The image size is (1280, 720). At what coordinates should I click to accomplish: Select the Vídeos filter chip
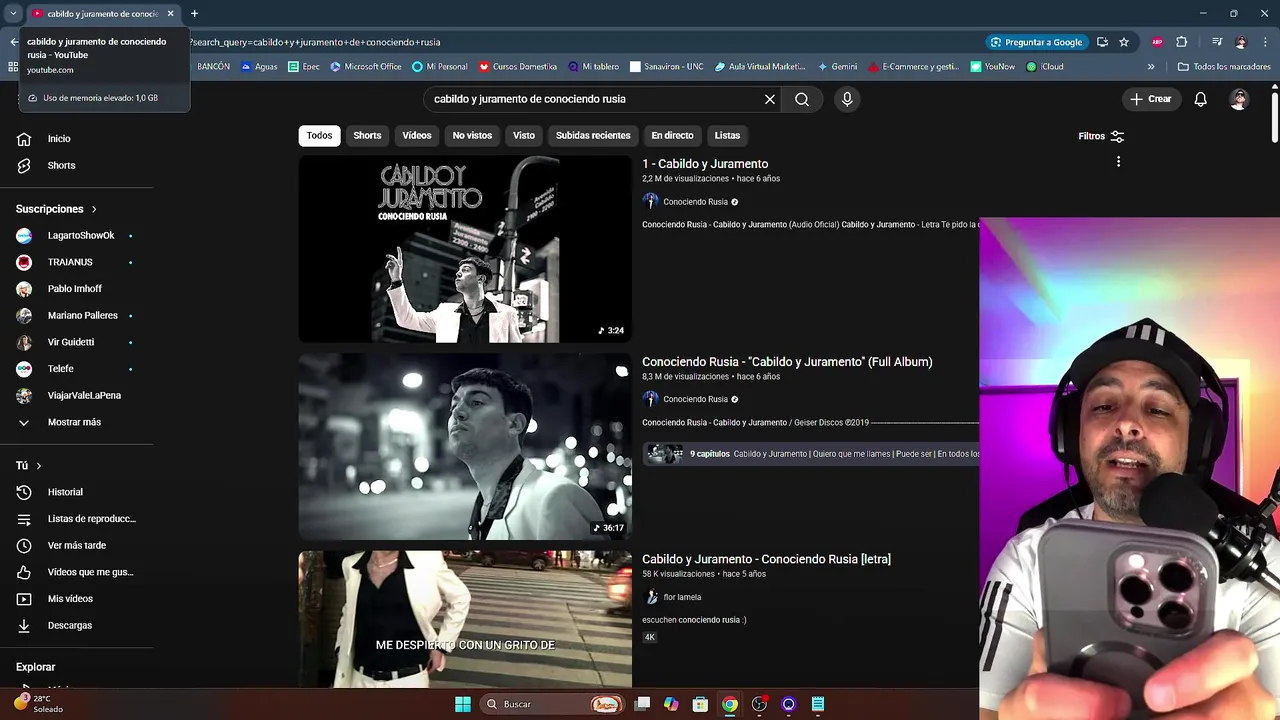coord(417,135)
